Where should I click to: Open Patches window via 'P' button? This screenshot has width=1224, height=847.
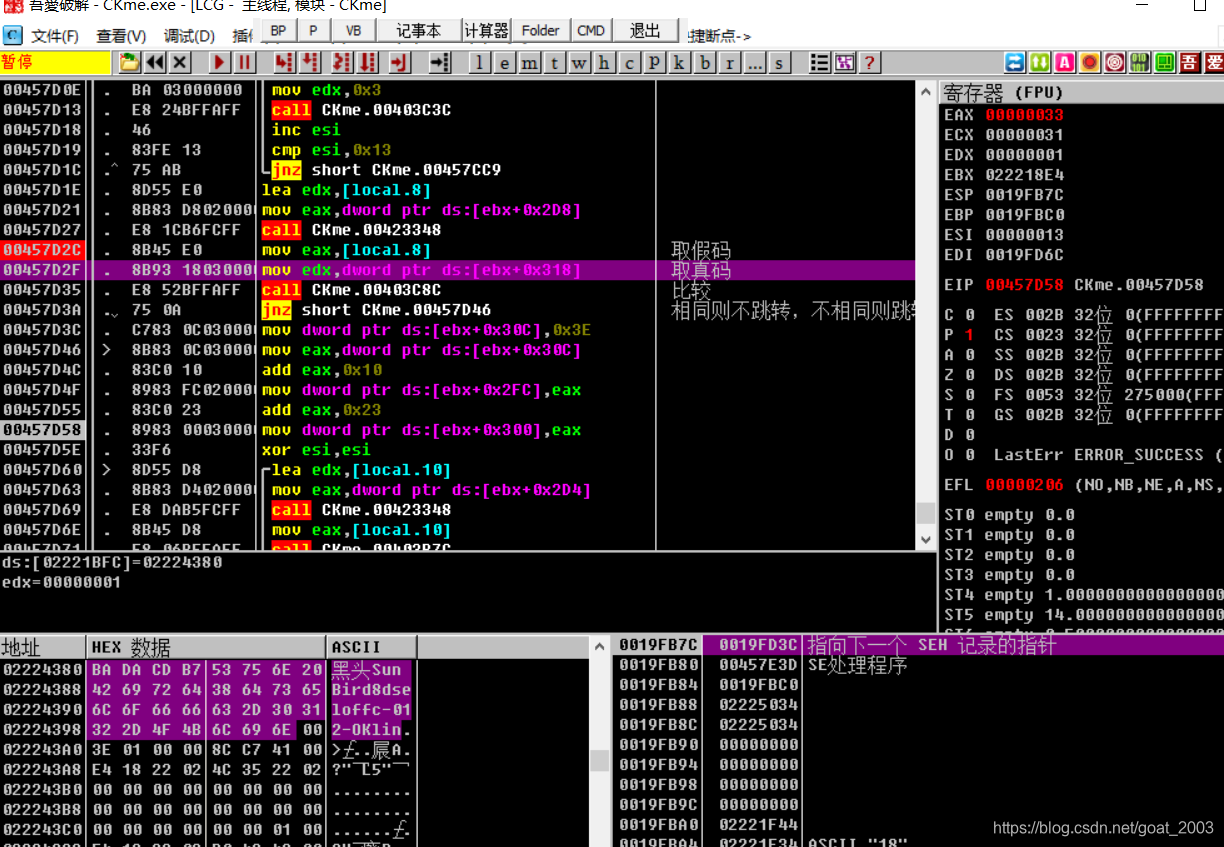tap(655, 63)
